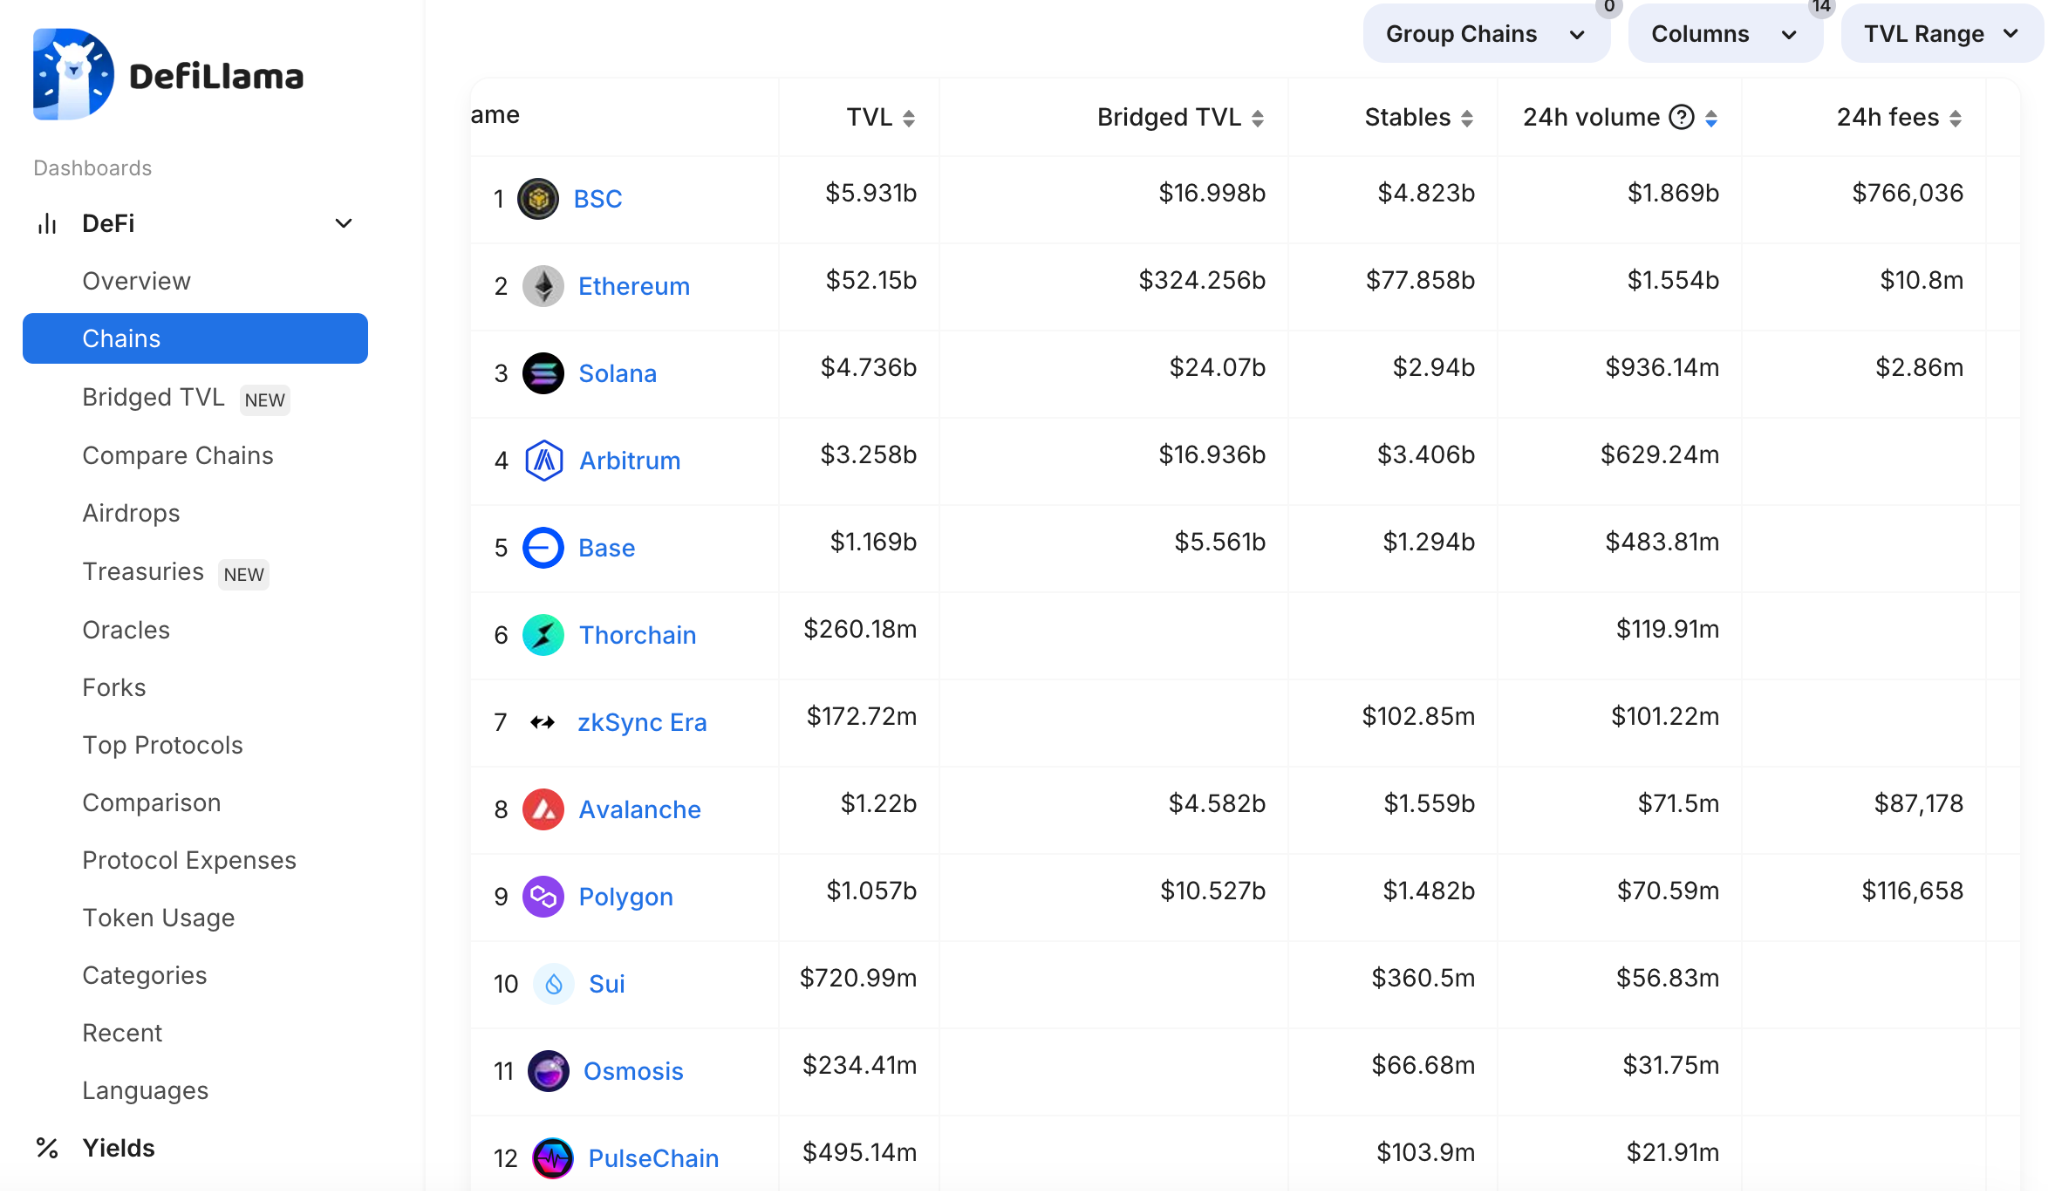Click Solana's Bridged TVL value $24.07b
The image size is (2048, 1191).
point(1217,367)
